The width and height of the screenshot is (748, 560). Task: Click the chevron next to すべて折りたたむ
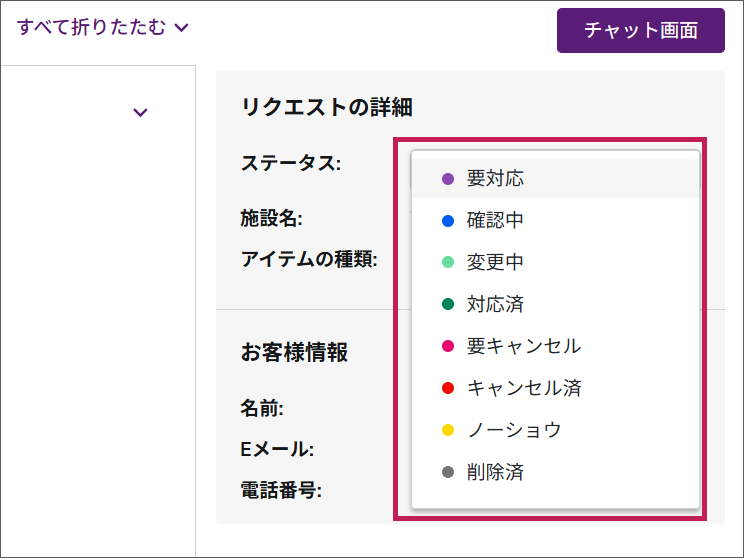tap(181, 28)
